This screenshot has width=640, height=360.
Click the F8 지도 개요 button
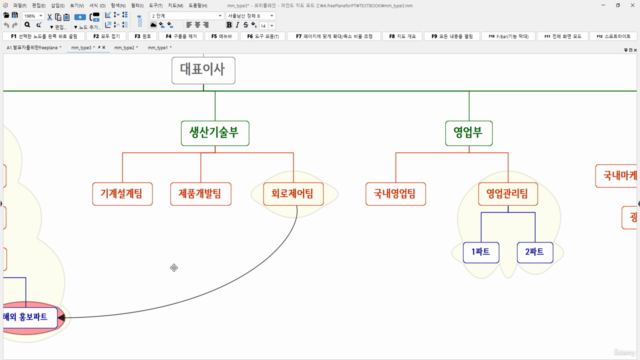click(x=402, y=36)
